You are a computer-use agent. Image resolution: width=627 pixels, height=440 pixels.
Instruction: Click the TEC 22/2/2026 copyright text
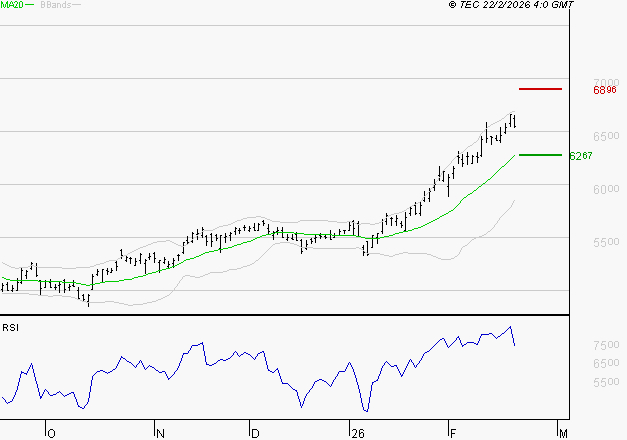(511, 5)
